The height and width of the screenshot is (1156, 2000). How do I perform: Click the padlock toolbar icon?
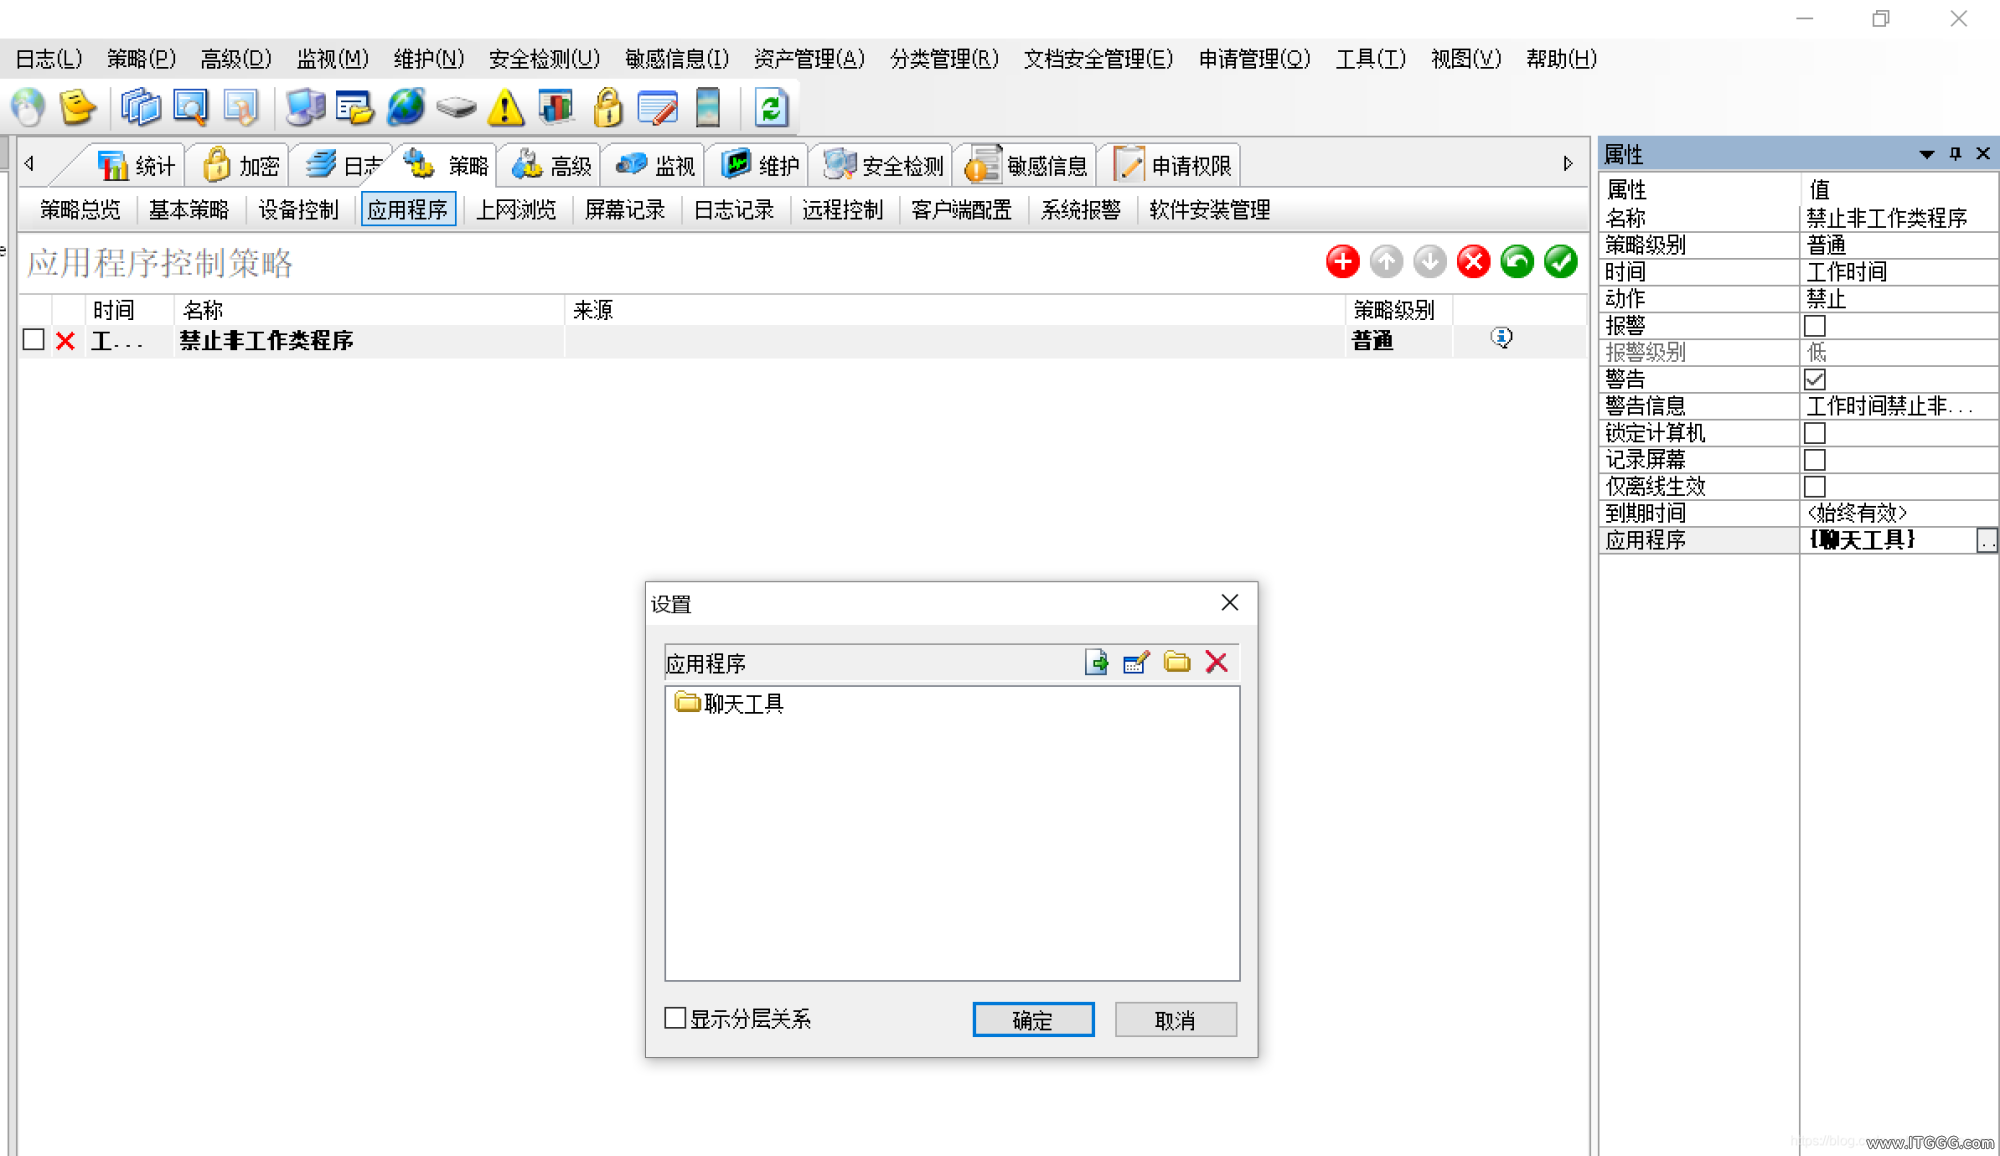pyautogui.click(x=608, y=108)
